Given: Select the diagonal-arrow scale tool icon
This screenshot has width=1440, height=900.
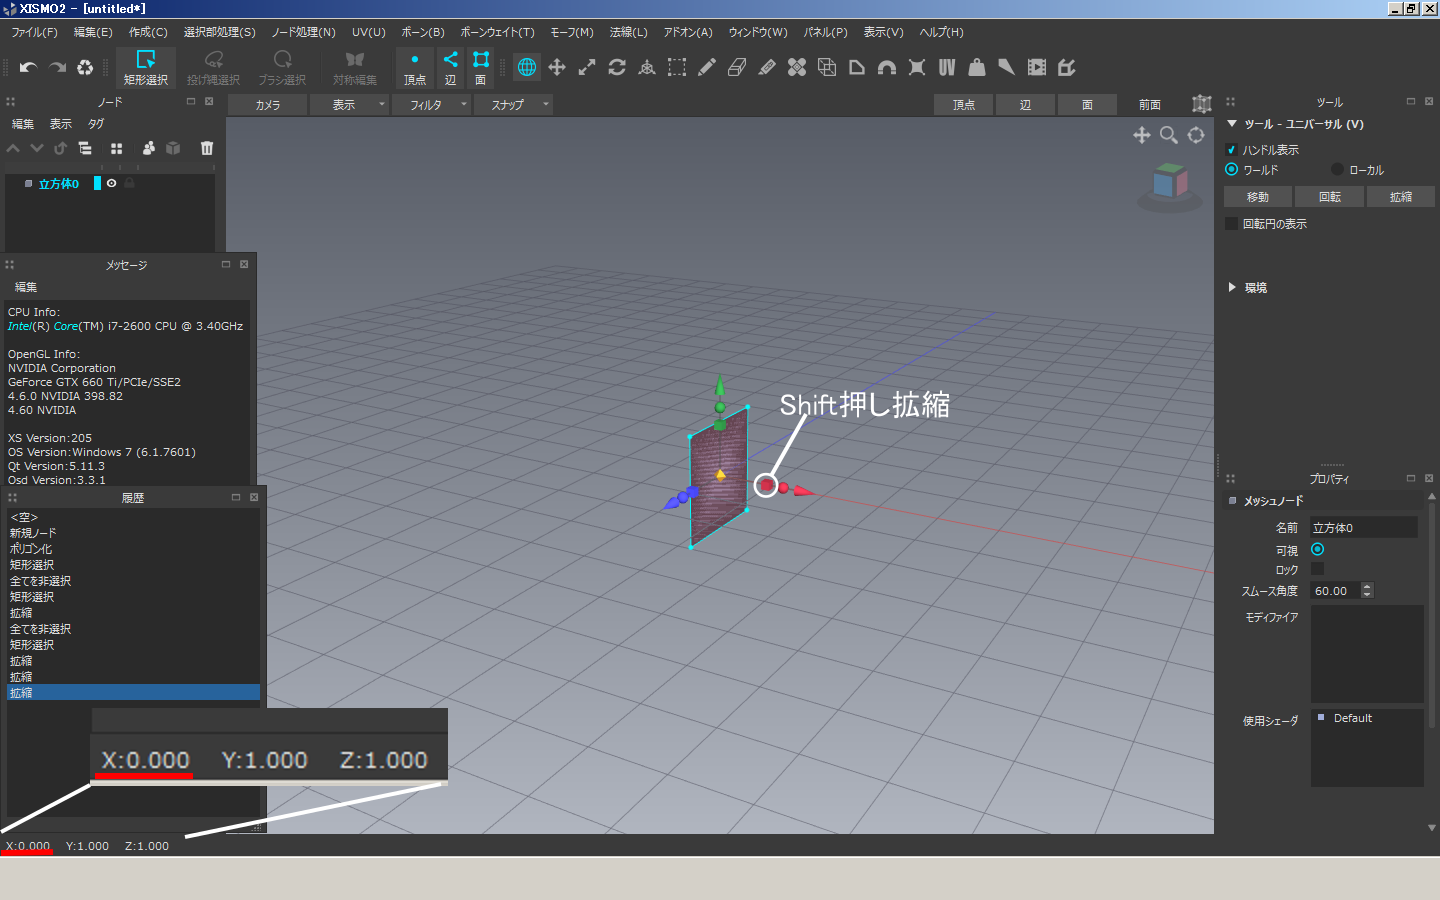Looking at the screenshot, I should click(x=587, y=67).
